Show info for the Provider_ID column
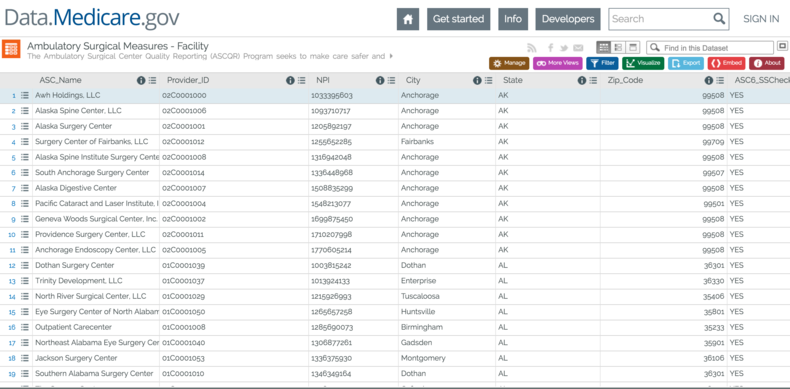The width and height of the screenshot is (790, 389). coord(290,80)
